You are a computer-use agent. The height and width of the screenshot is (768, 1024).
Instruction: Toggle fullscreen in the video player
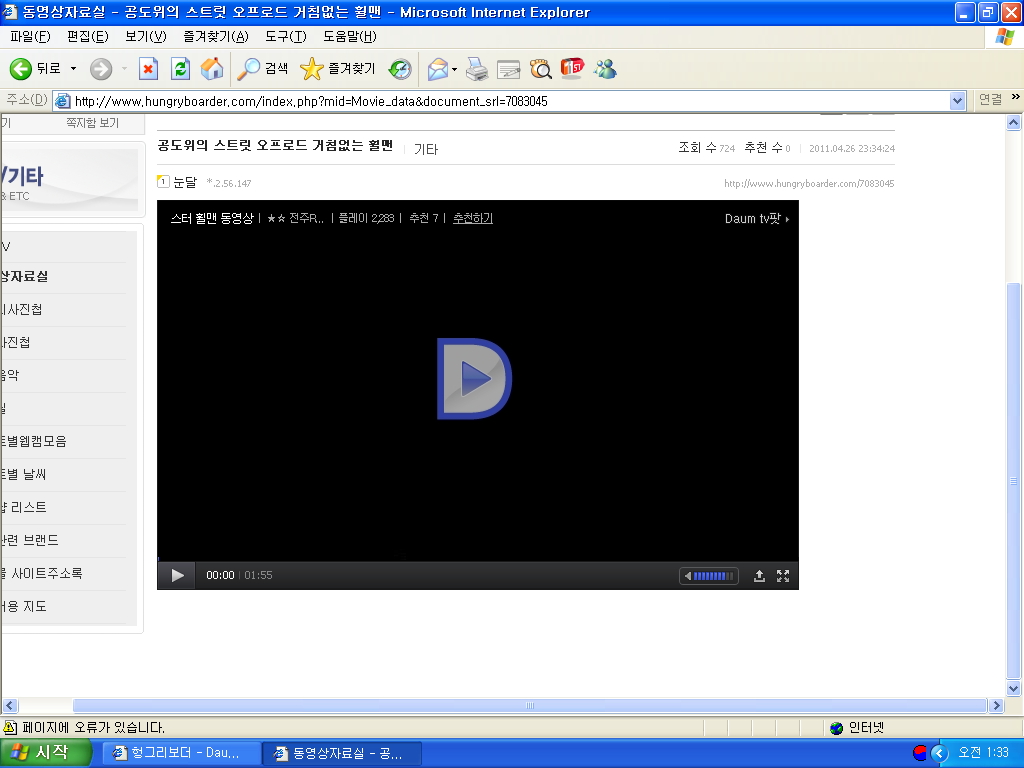pos(783,576)
